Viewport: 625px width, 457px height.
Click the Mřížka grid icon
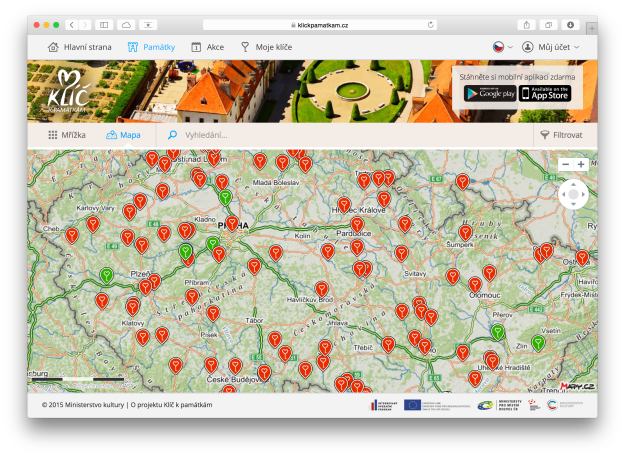pos(53,135)
